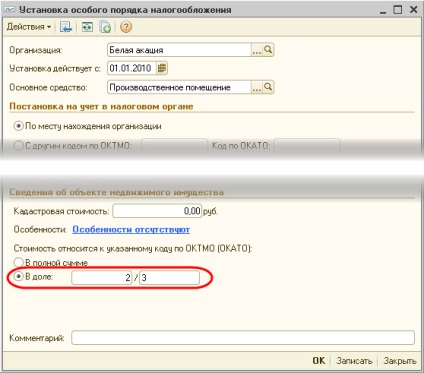
Task: Select the В полной сумме option
Action: click(x=18, y=262)
